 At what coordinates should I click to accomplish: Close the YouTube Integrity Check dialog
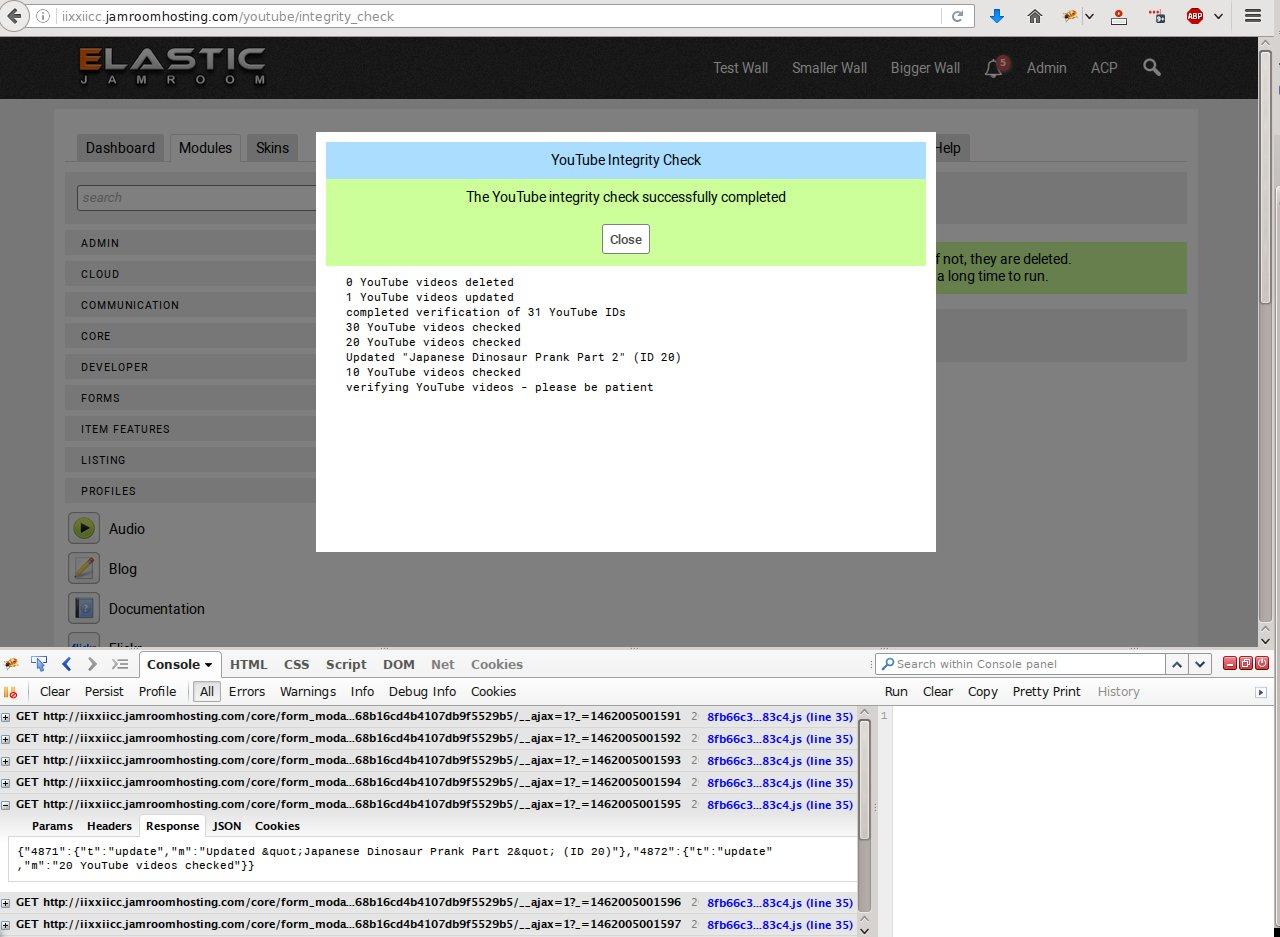tap(625, 239)
